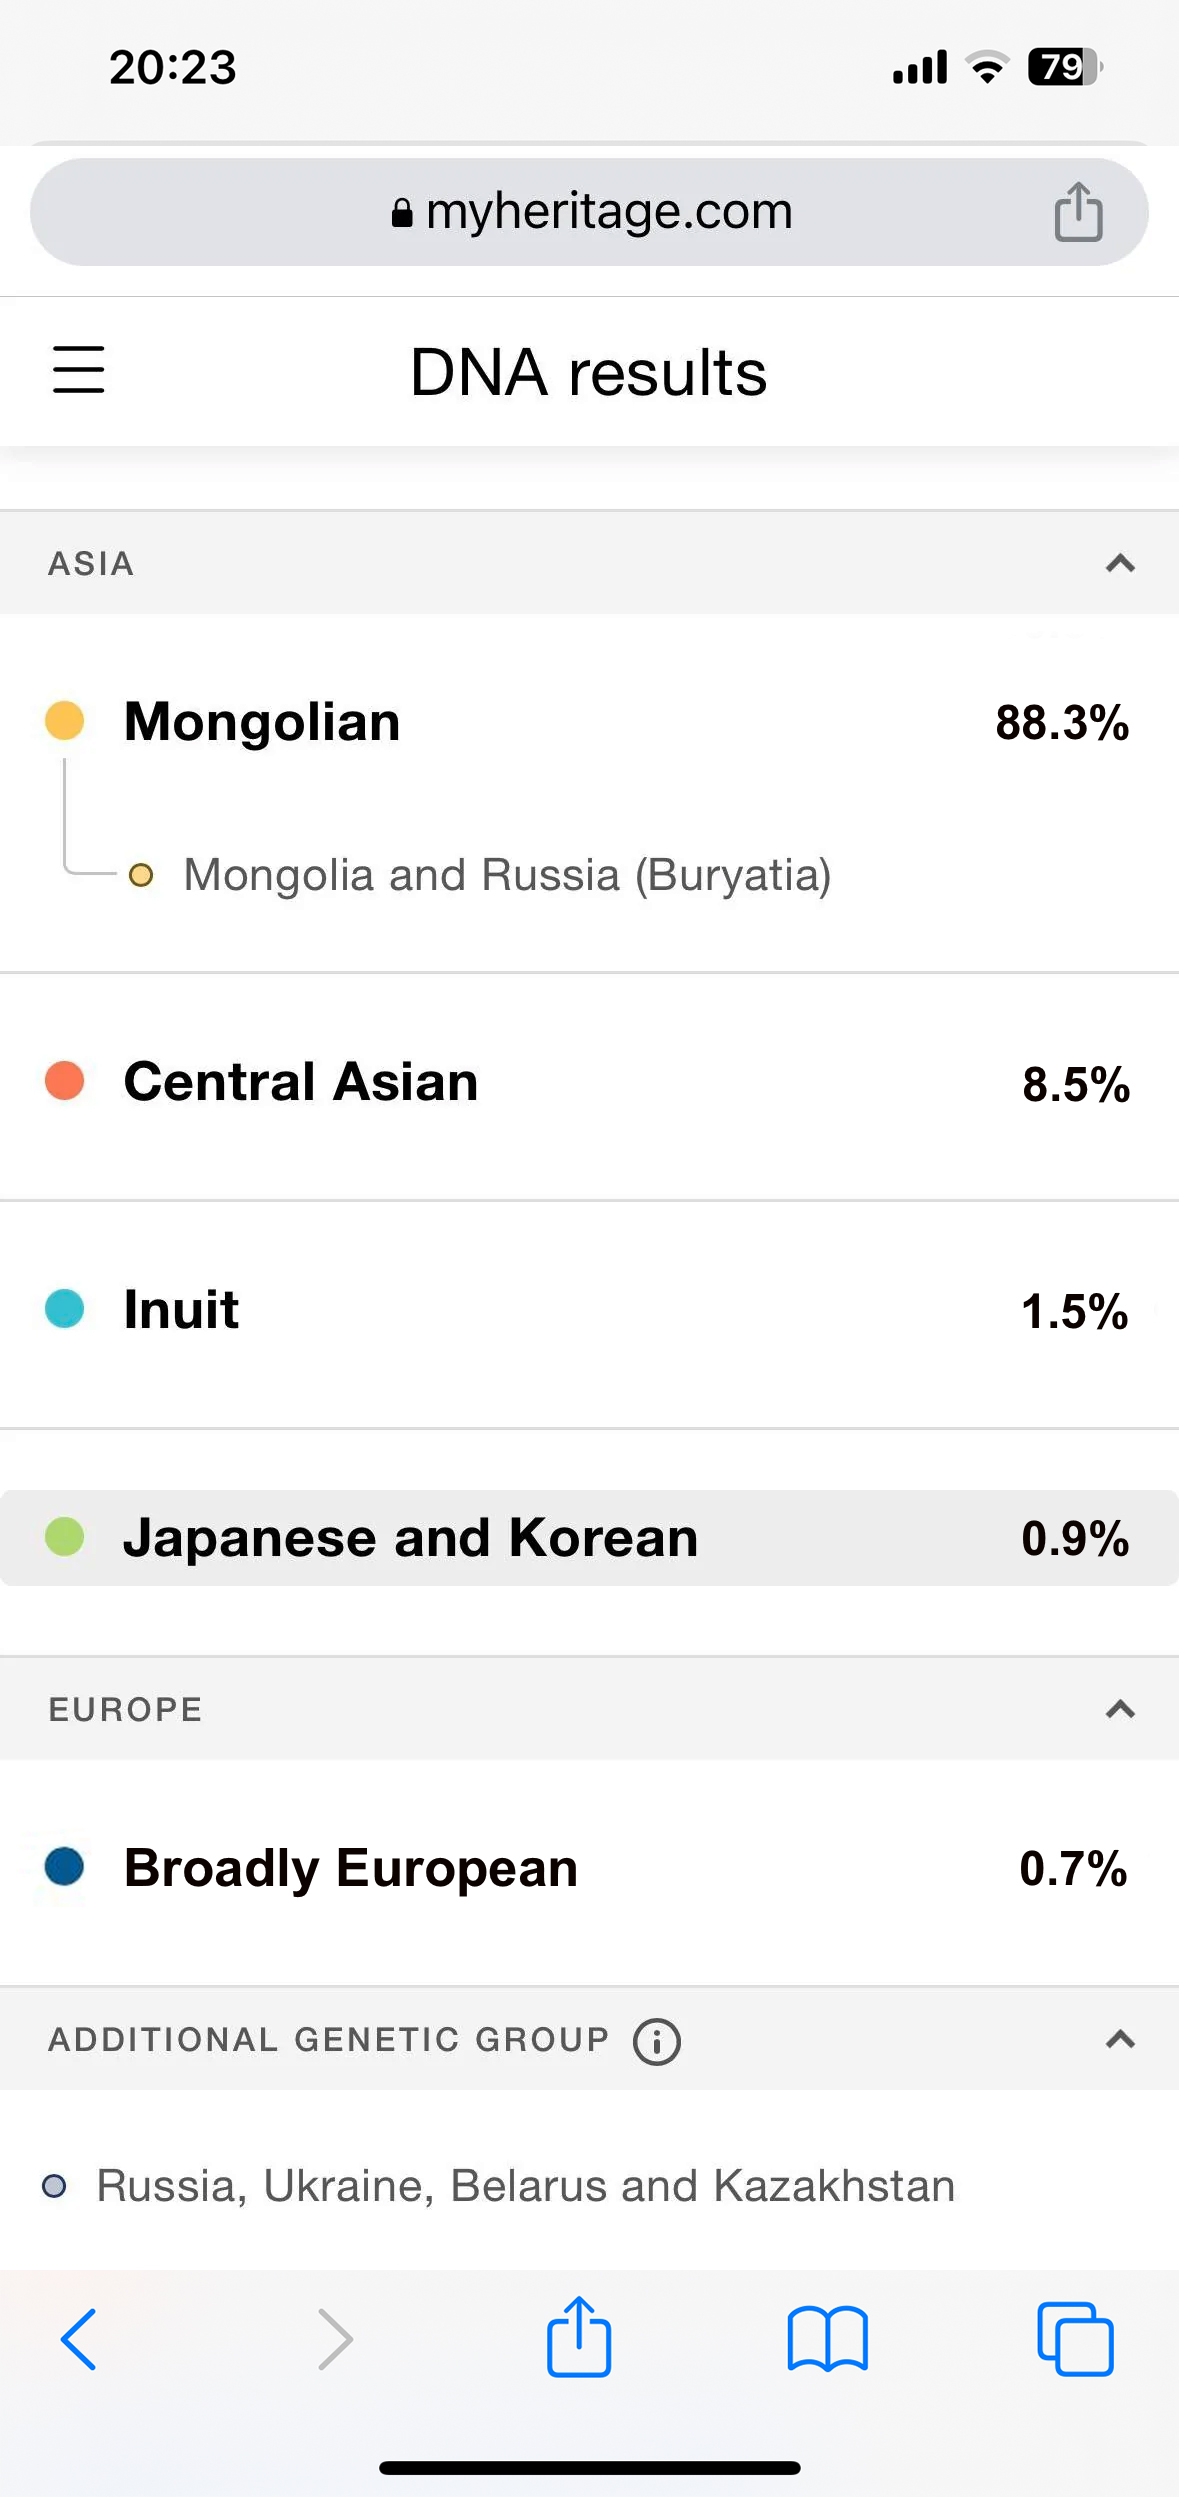Show open tabs overview icon
Image resolution: width=1179 pixels, height=2497 pixels.
coord(1075,2339)
